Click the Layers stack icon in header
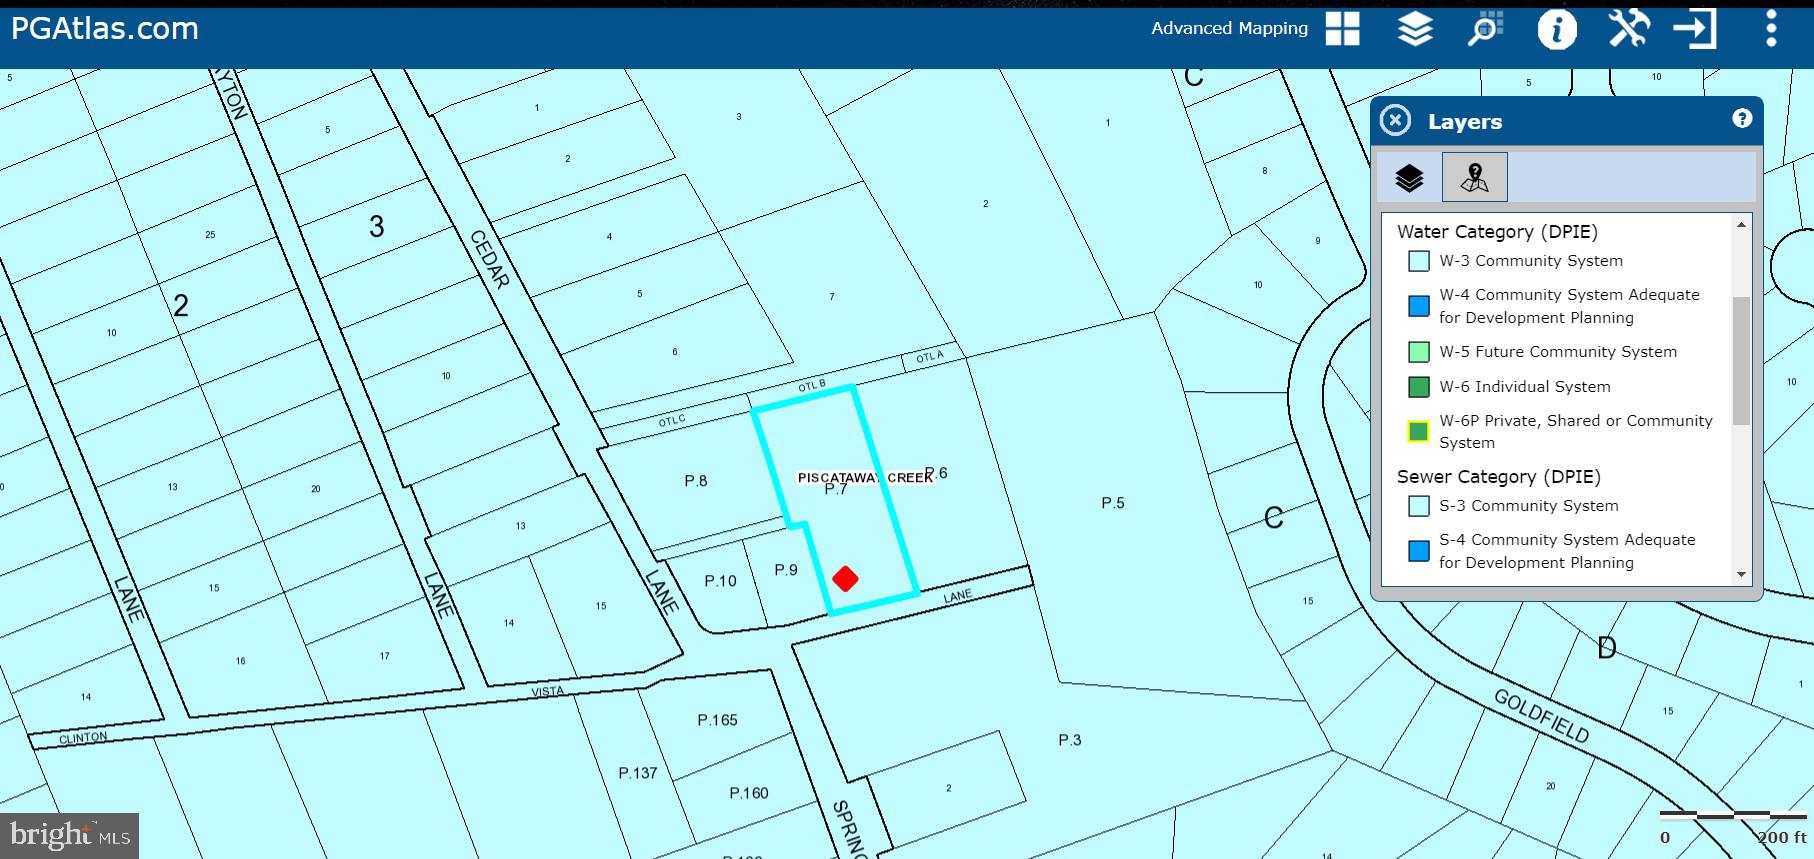The image size is (1814, 859). tap(1415, 29)
